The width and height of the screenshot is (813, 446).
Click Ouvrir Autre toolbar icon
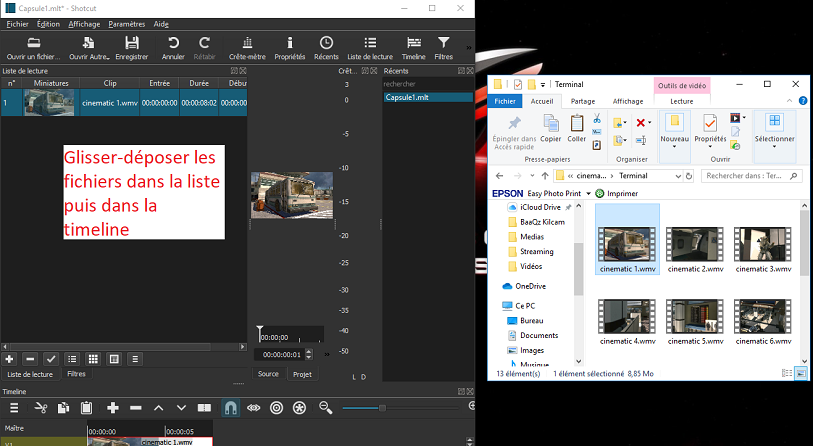click(89, 49)
